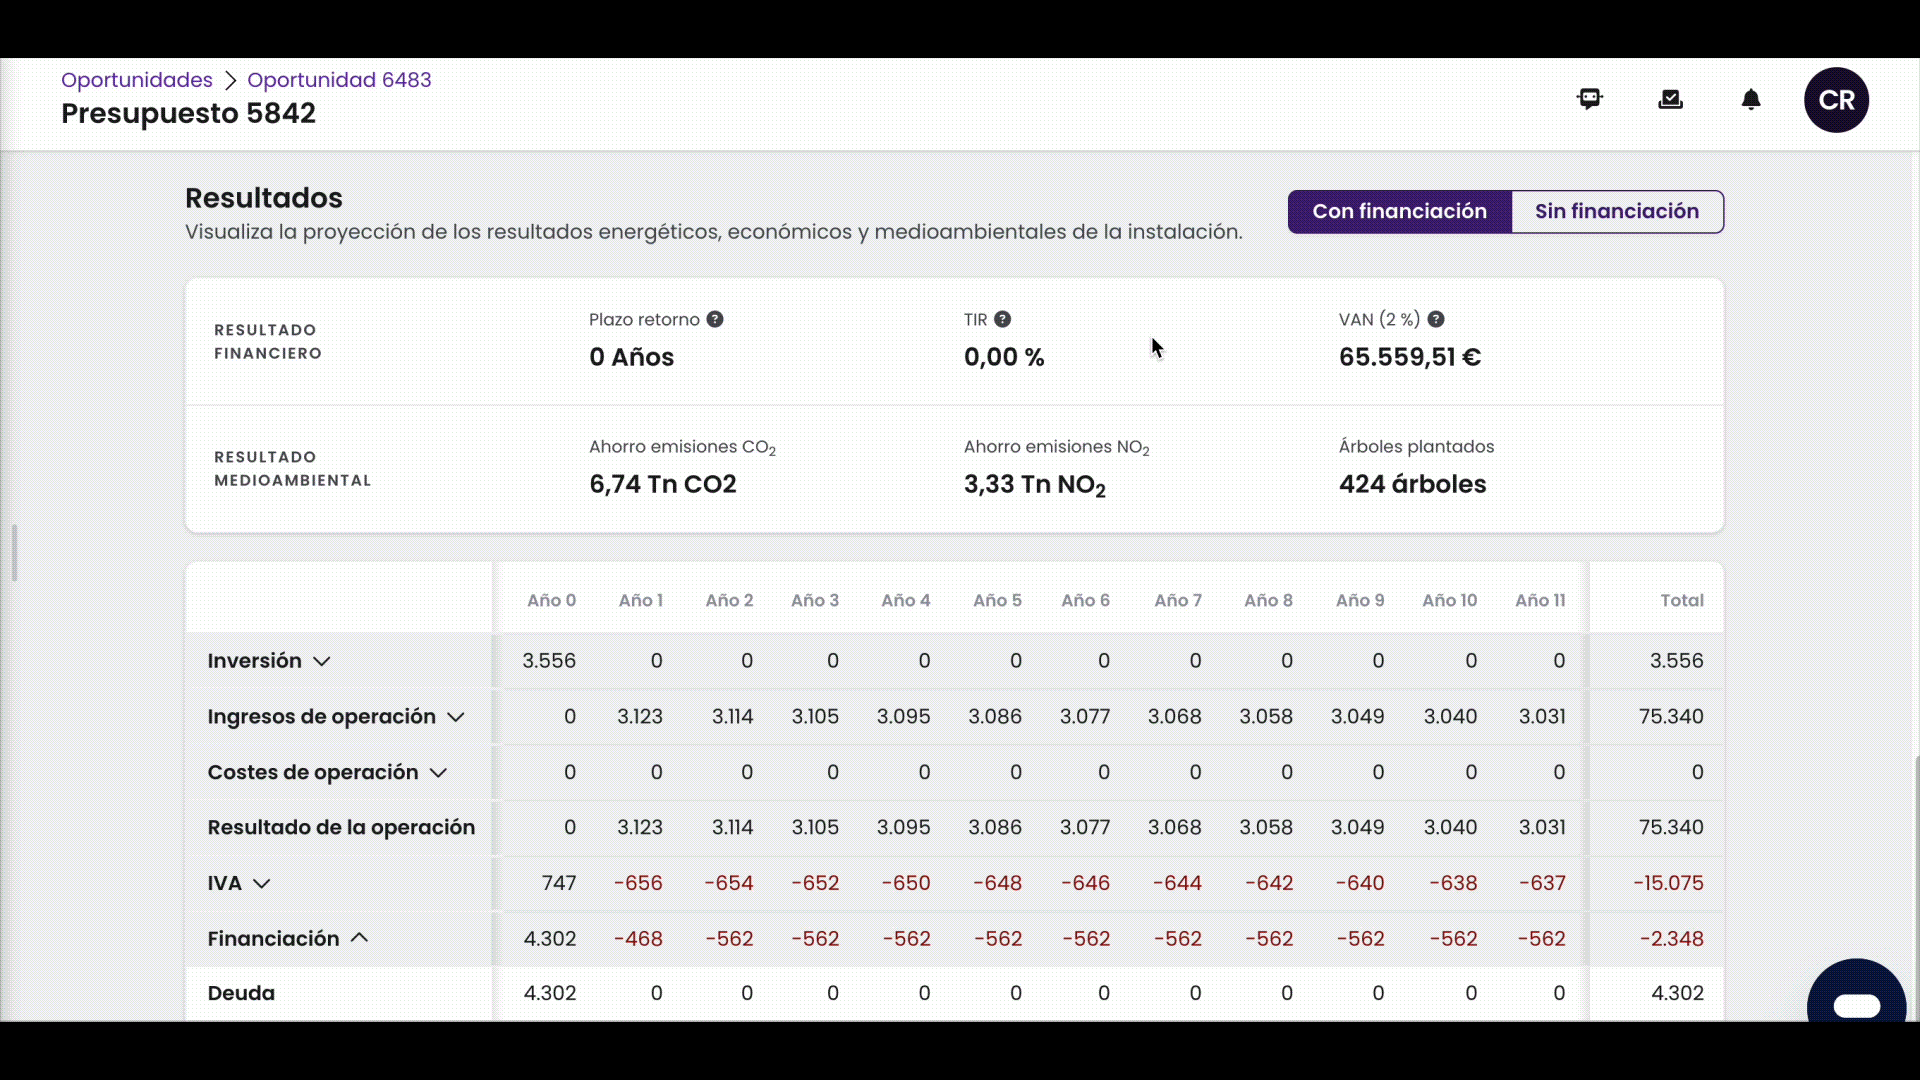Viewport: 1920px width, 1080px height.
Task: Click Deuda total value 4.302
Action: coord(1677,994)
